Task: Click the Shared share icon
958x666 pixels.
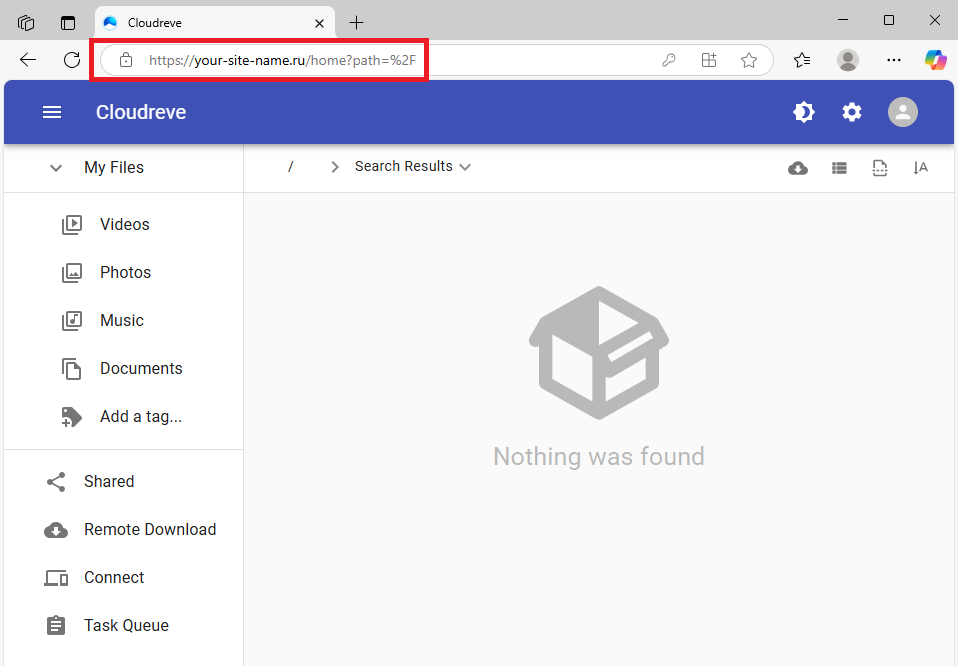Action: (56, 482)
